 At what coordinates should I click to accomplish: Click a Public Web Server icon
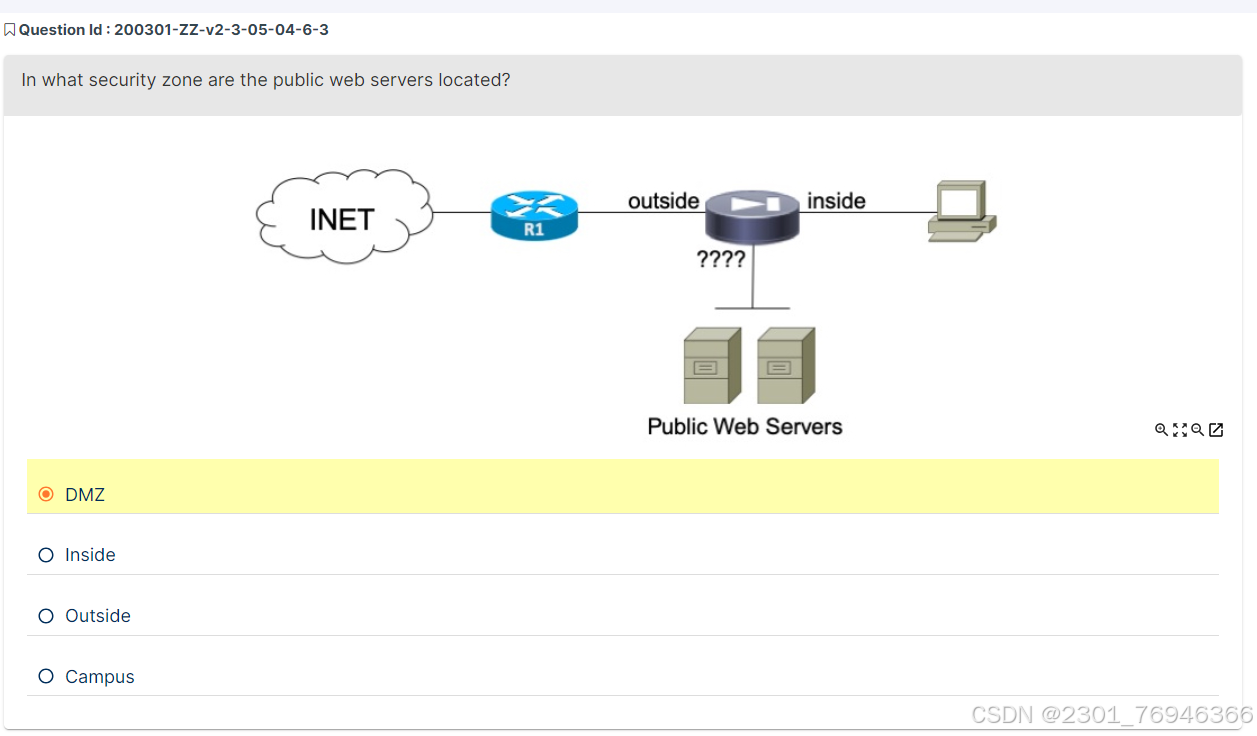pos(712,365)
